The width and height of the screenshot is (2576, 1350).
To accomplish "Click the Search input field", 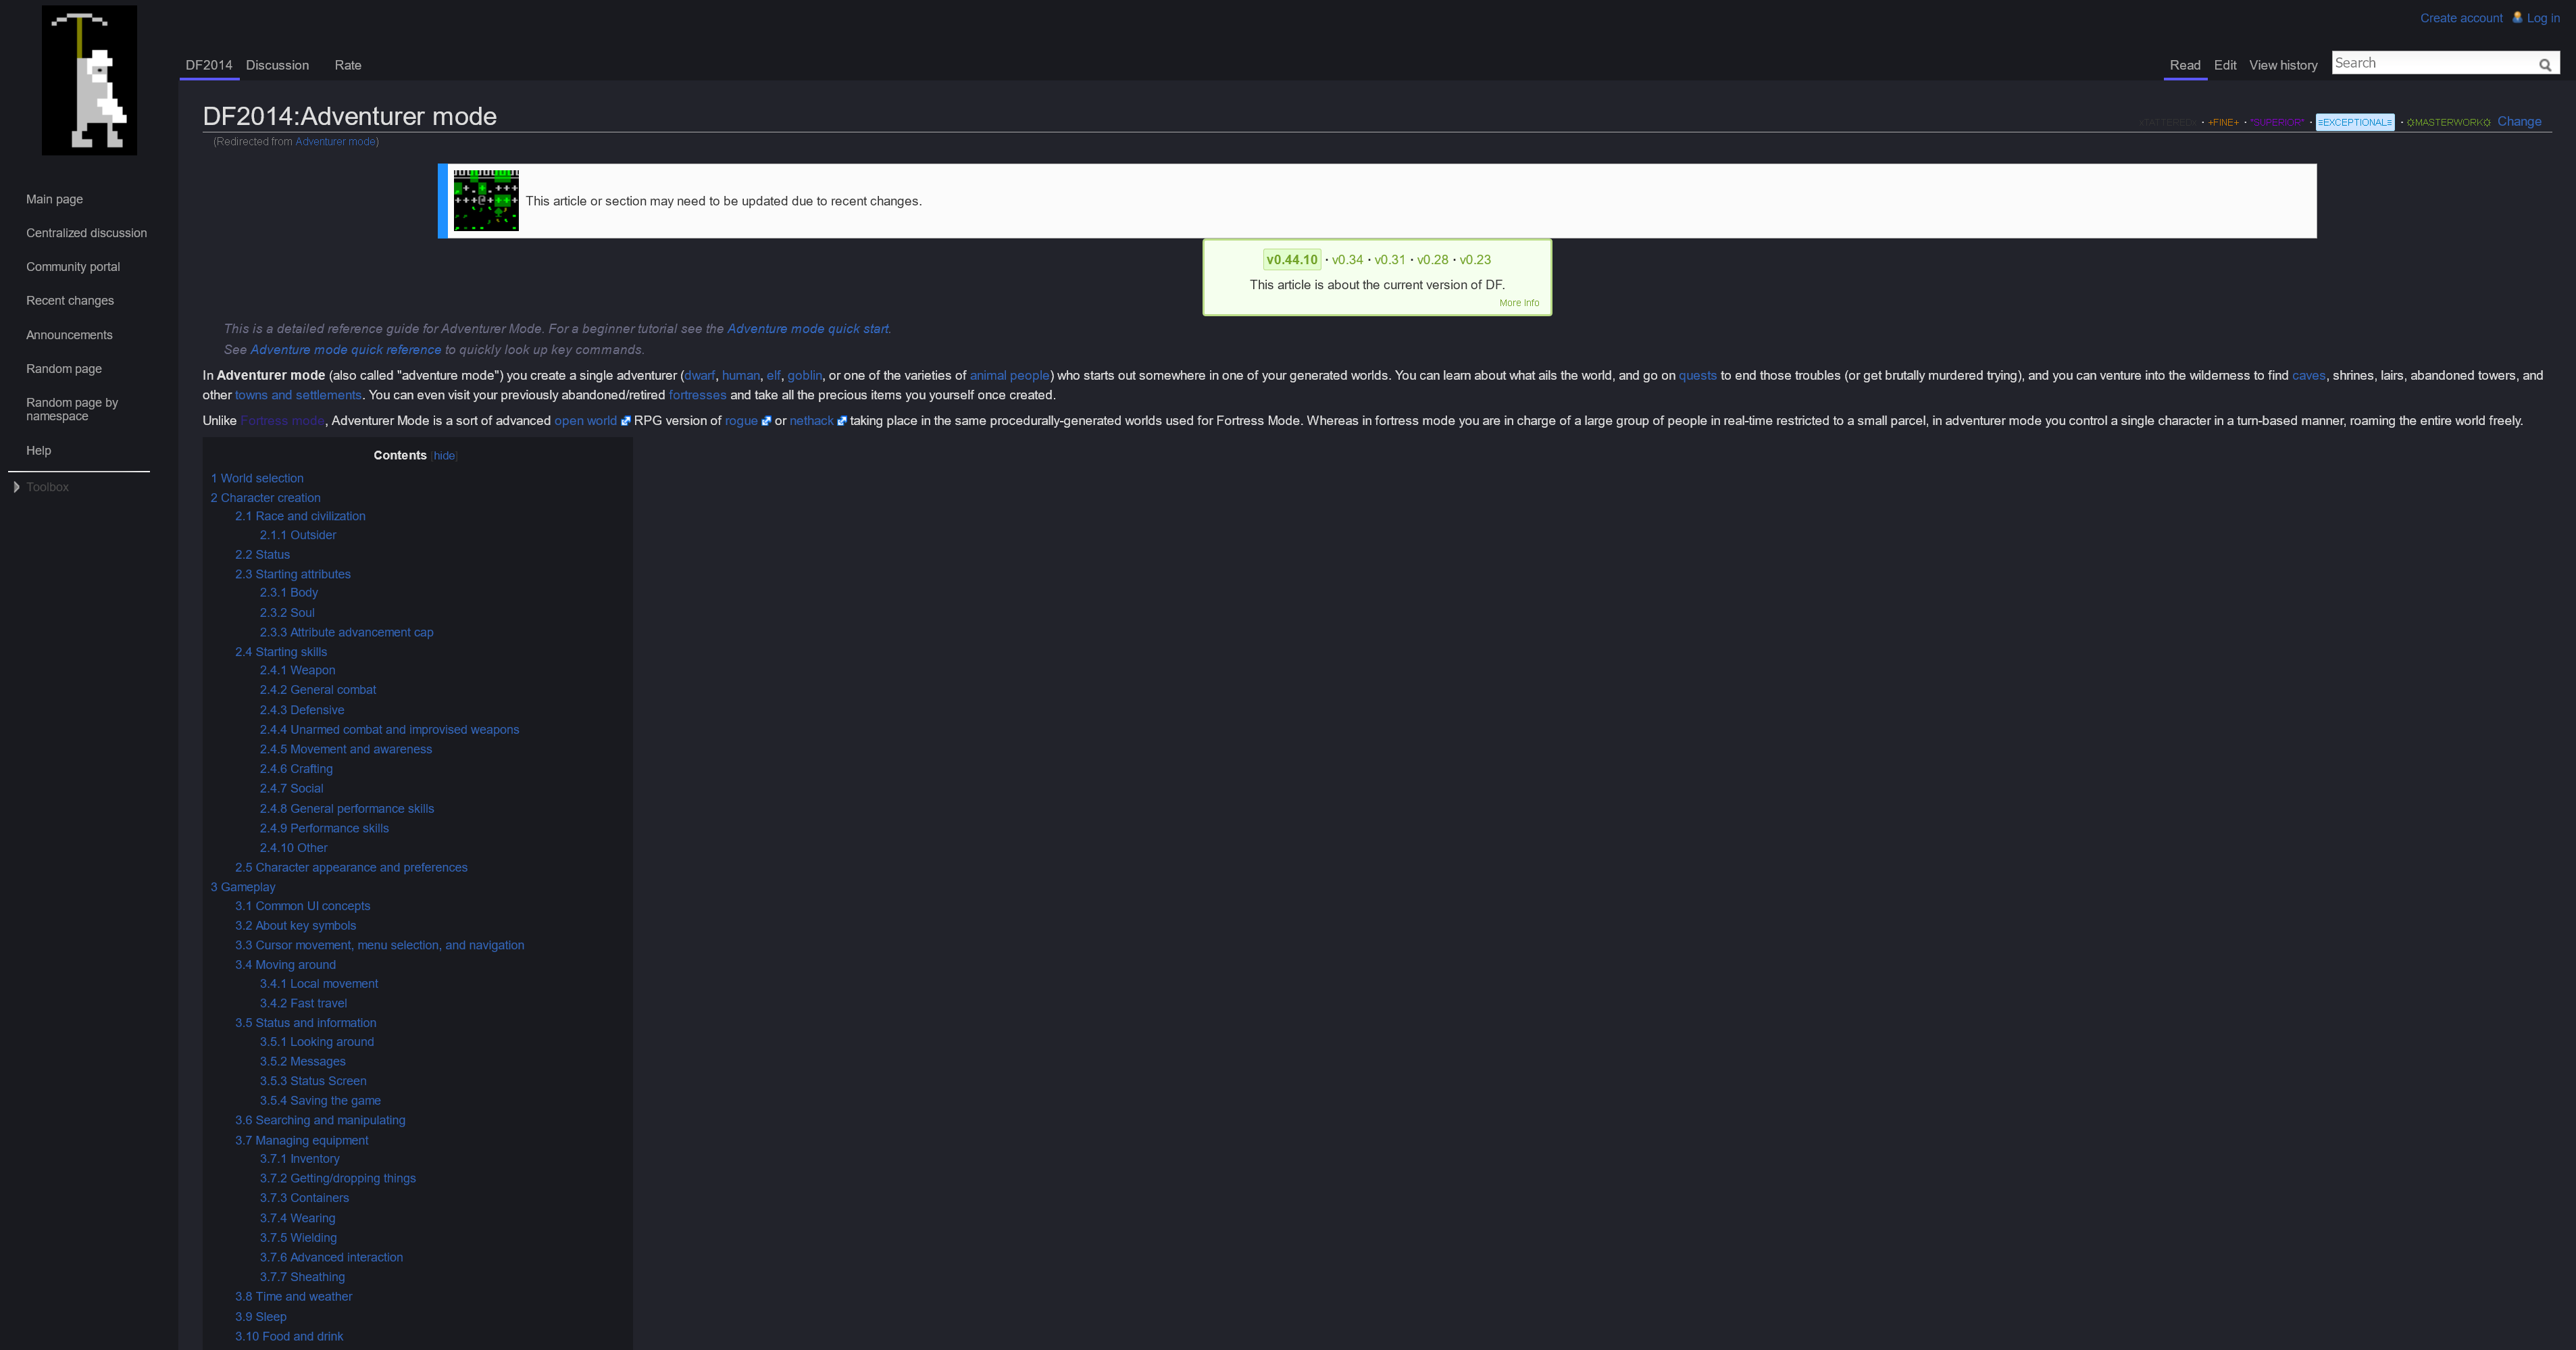I will pos(2430,63).
